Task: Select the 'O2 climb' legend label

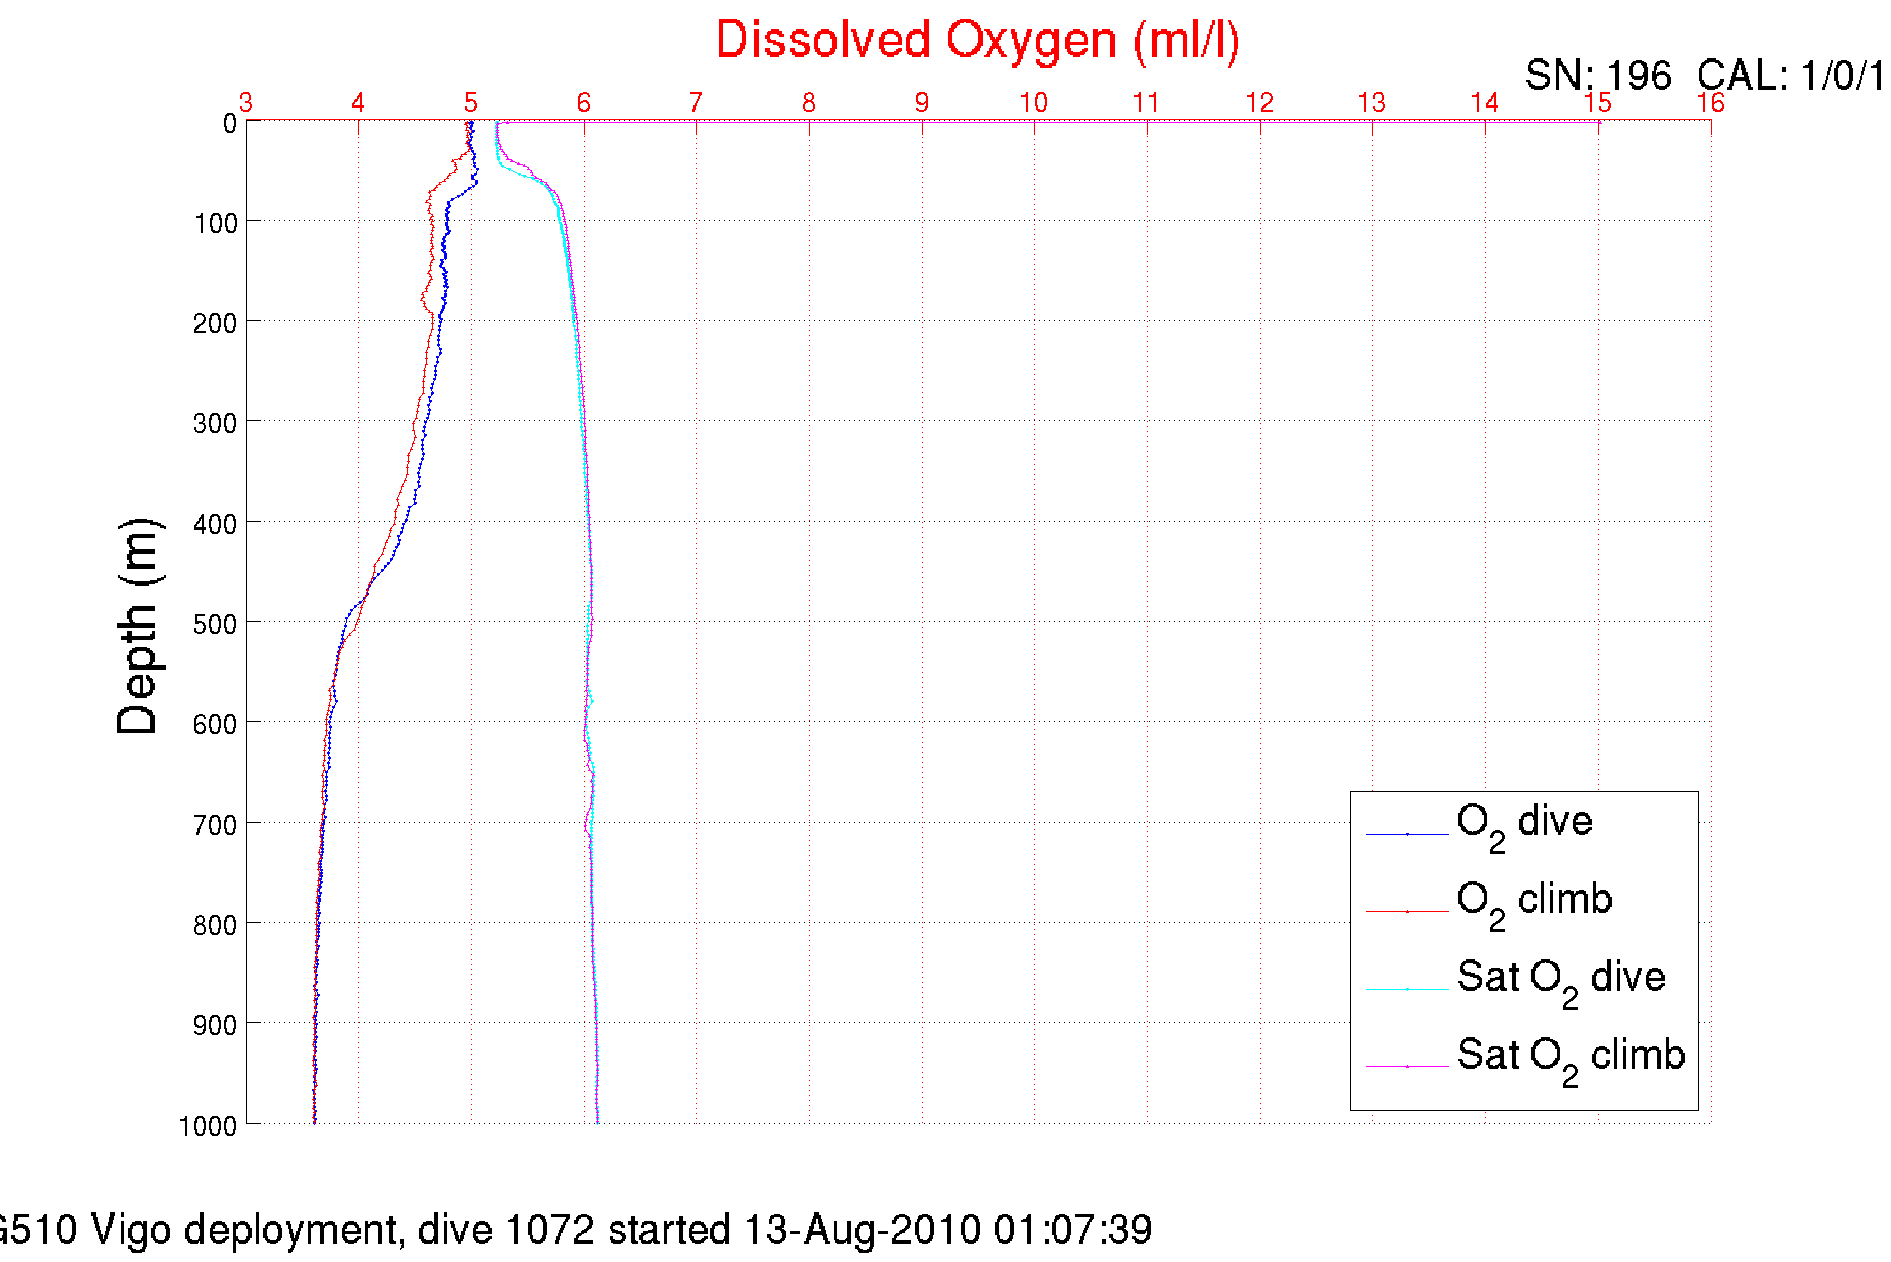Action: click(x=1533, y=901)
